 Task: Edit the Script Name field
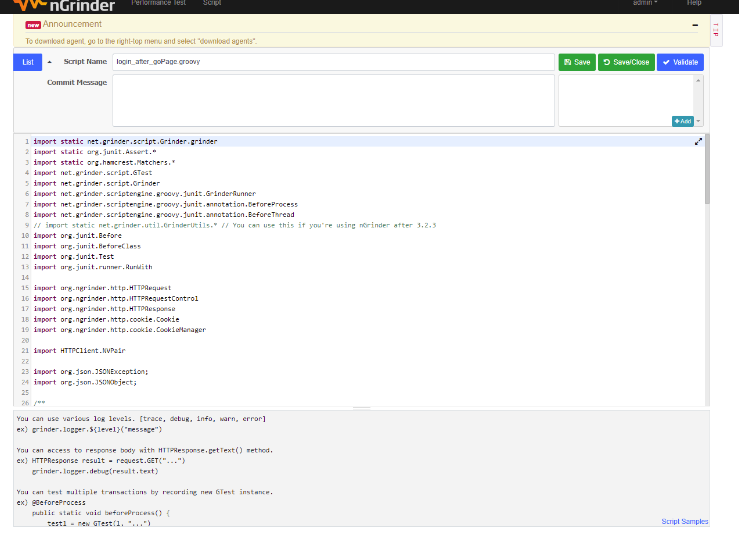(x=333, y=62)
